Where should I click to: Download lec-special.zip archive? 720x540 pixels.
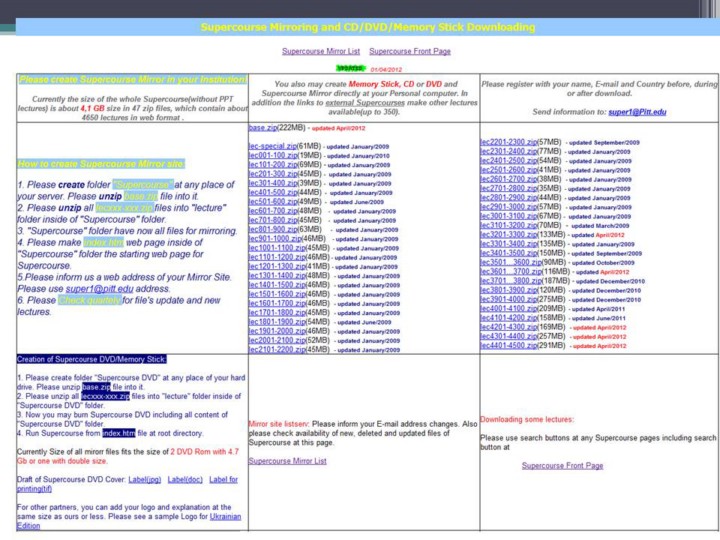272,146
